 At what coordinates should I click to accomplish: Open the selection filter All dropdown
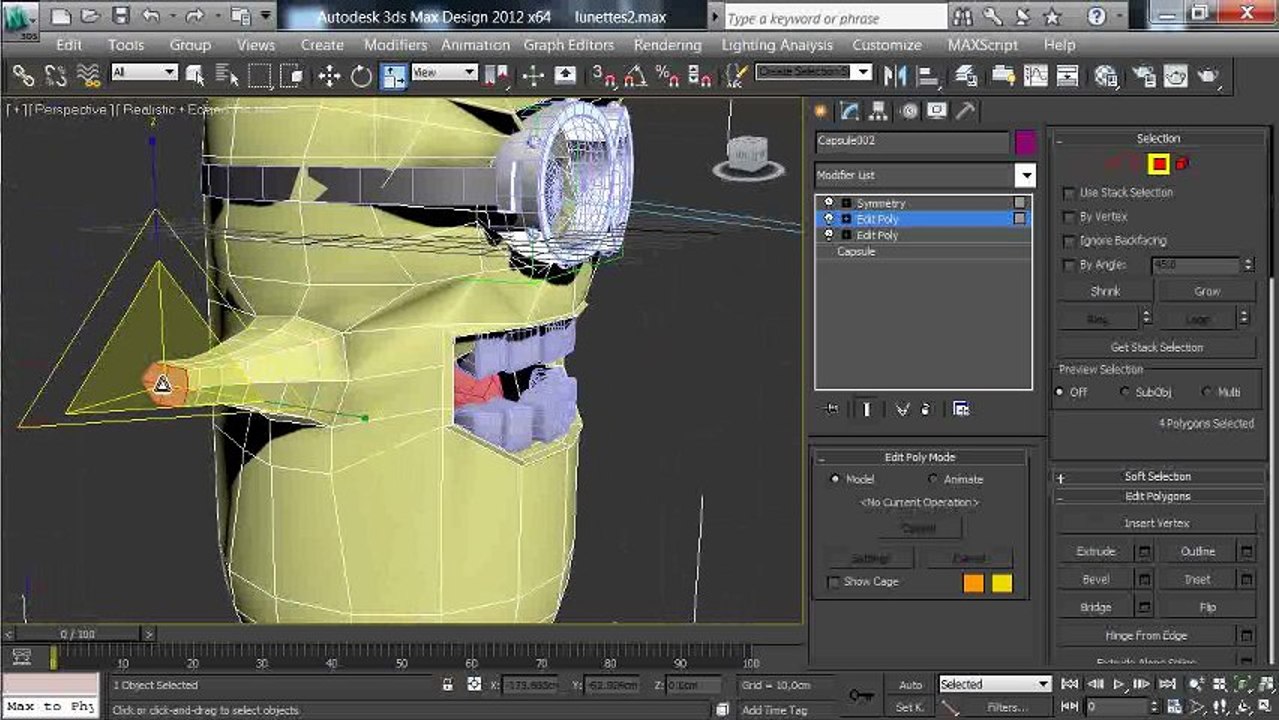click(x=144, y=72)
